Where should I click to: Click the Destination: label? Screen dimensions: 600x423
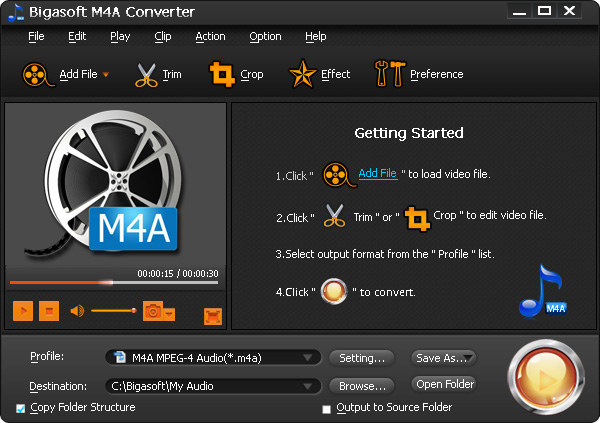[58, 386]
